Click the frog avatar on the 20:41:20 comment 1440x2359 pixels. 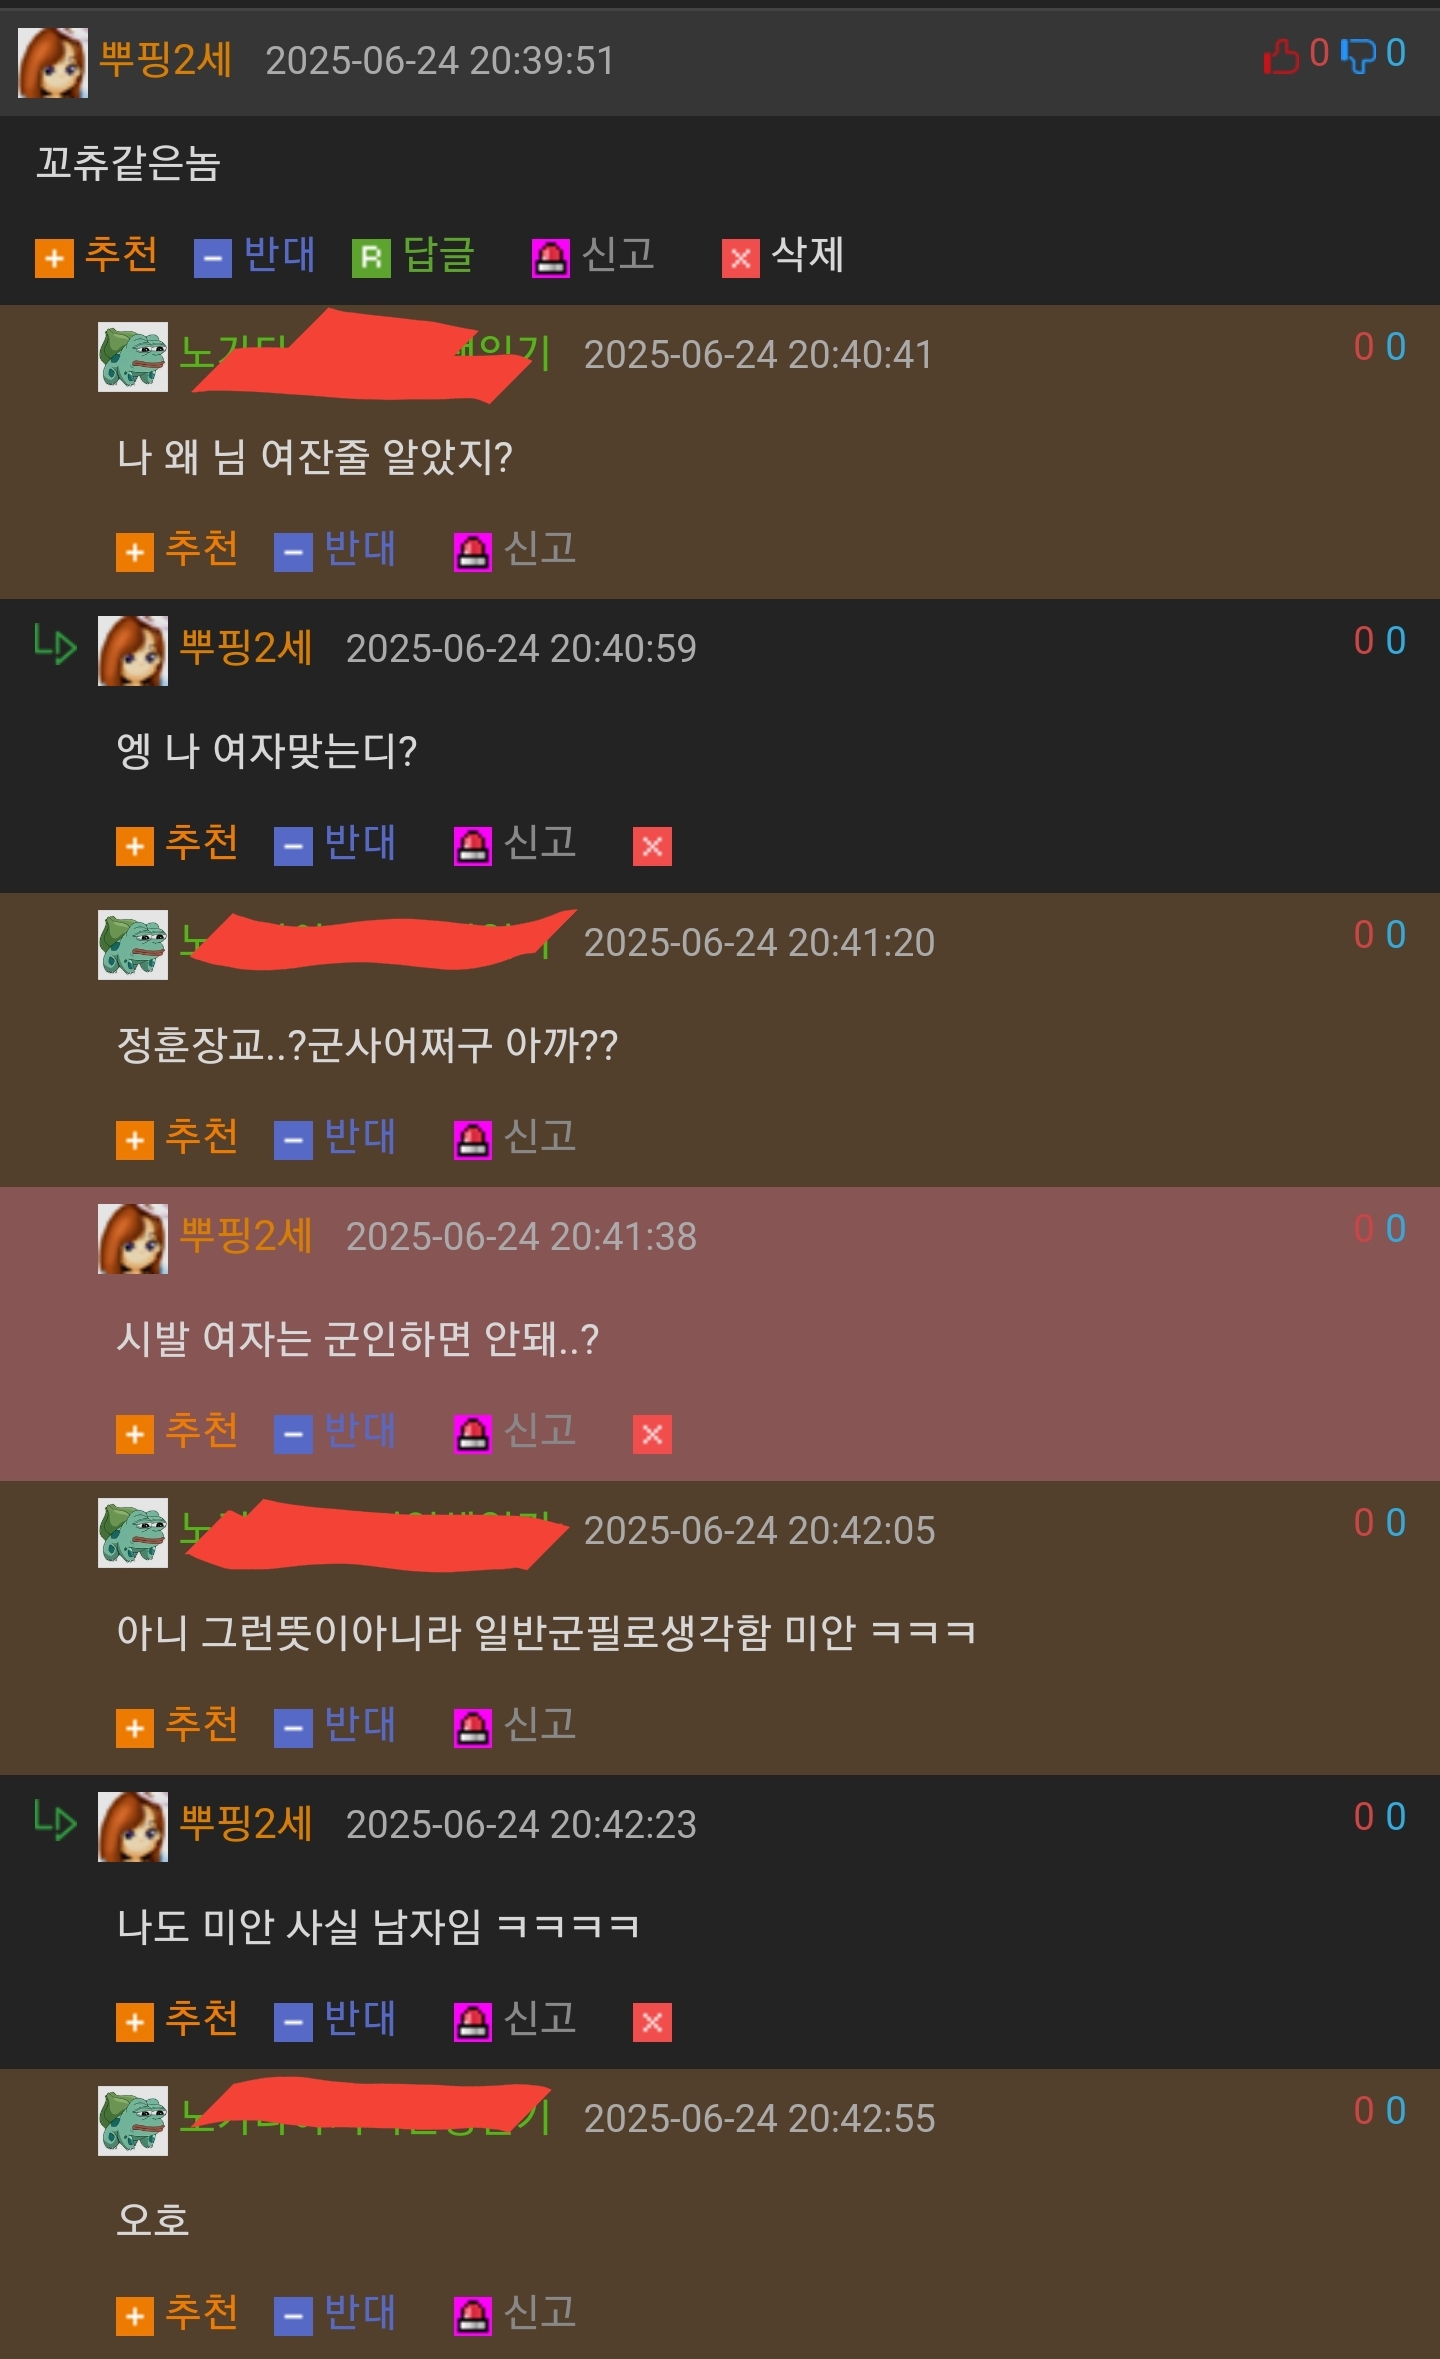(x=133, y=945)
